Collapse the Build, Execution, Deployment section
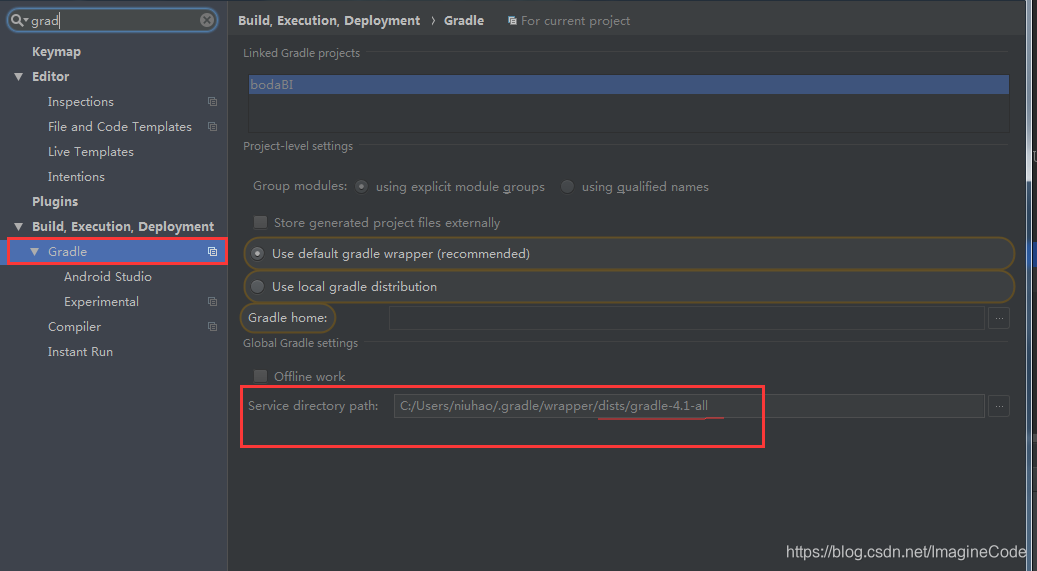Image resolution: width=1037 pixels, height=571 pixels. (19, 227)
